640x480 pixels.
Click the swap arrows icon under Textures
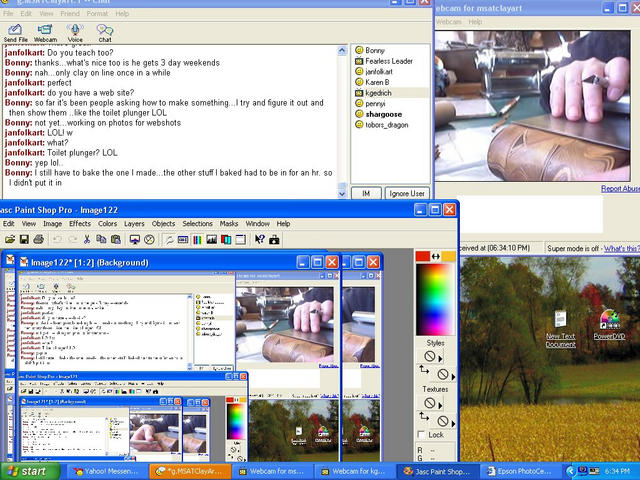pyautogui.click(x=424, y=417)
